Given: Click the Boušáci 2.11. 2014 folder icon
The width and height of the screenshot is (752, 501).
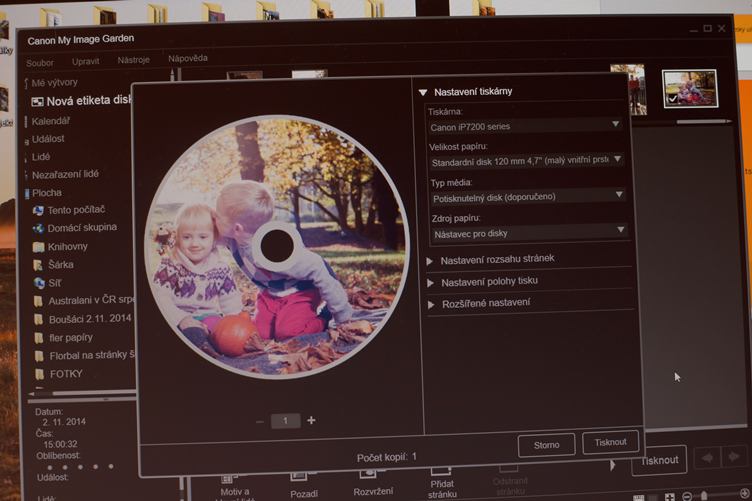Looking at the screenshot, I should (x=39, y=319).
